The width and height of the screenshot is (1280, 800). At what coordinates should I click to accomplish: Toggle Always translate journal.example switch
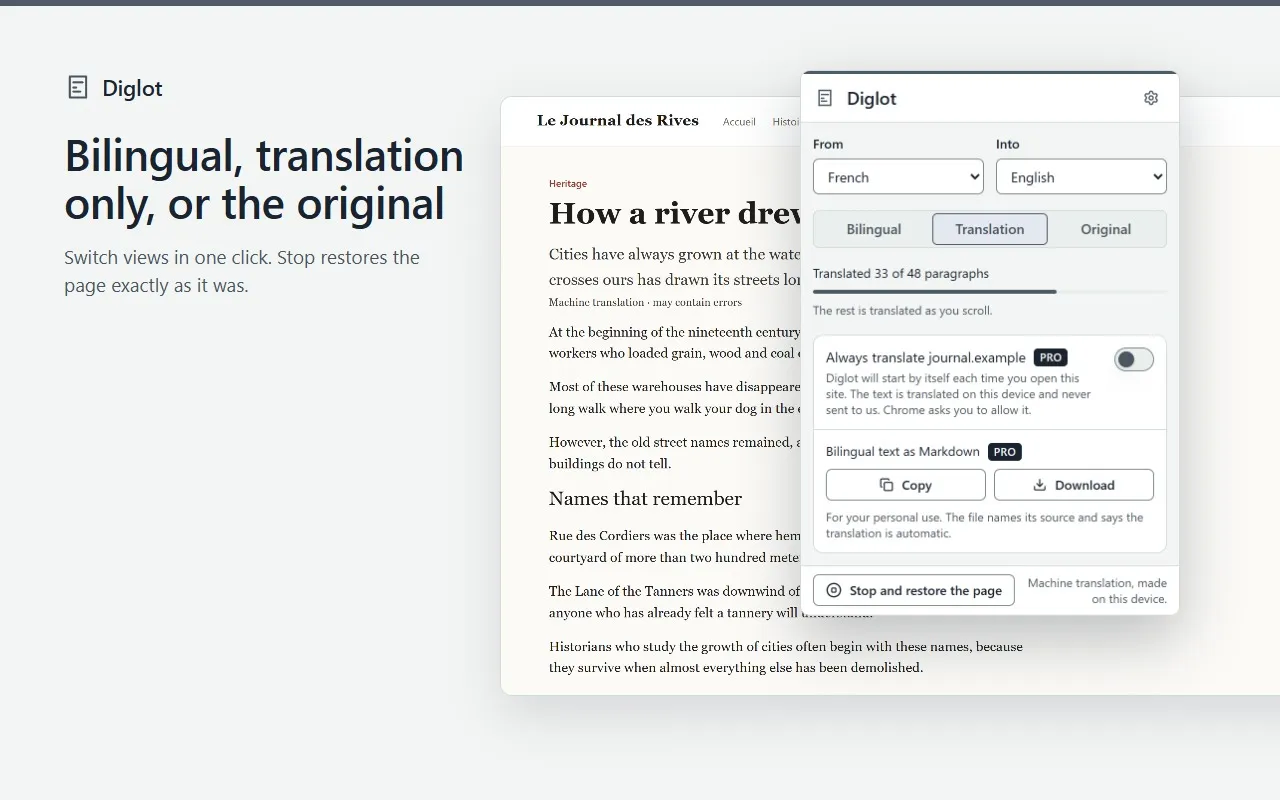[x=1134, y=359]
